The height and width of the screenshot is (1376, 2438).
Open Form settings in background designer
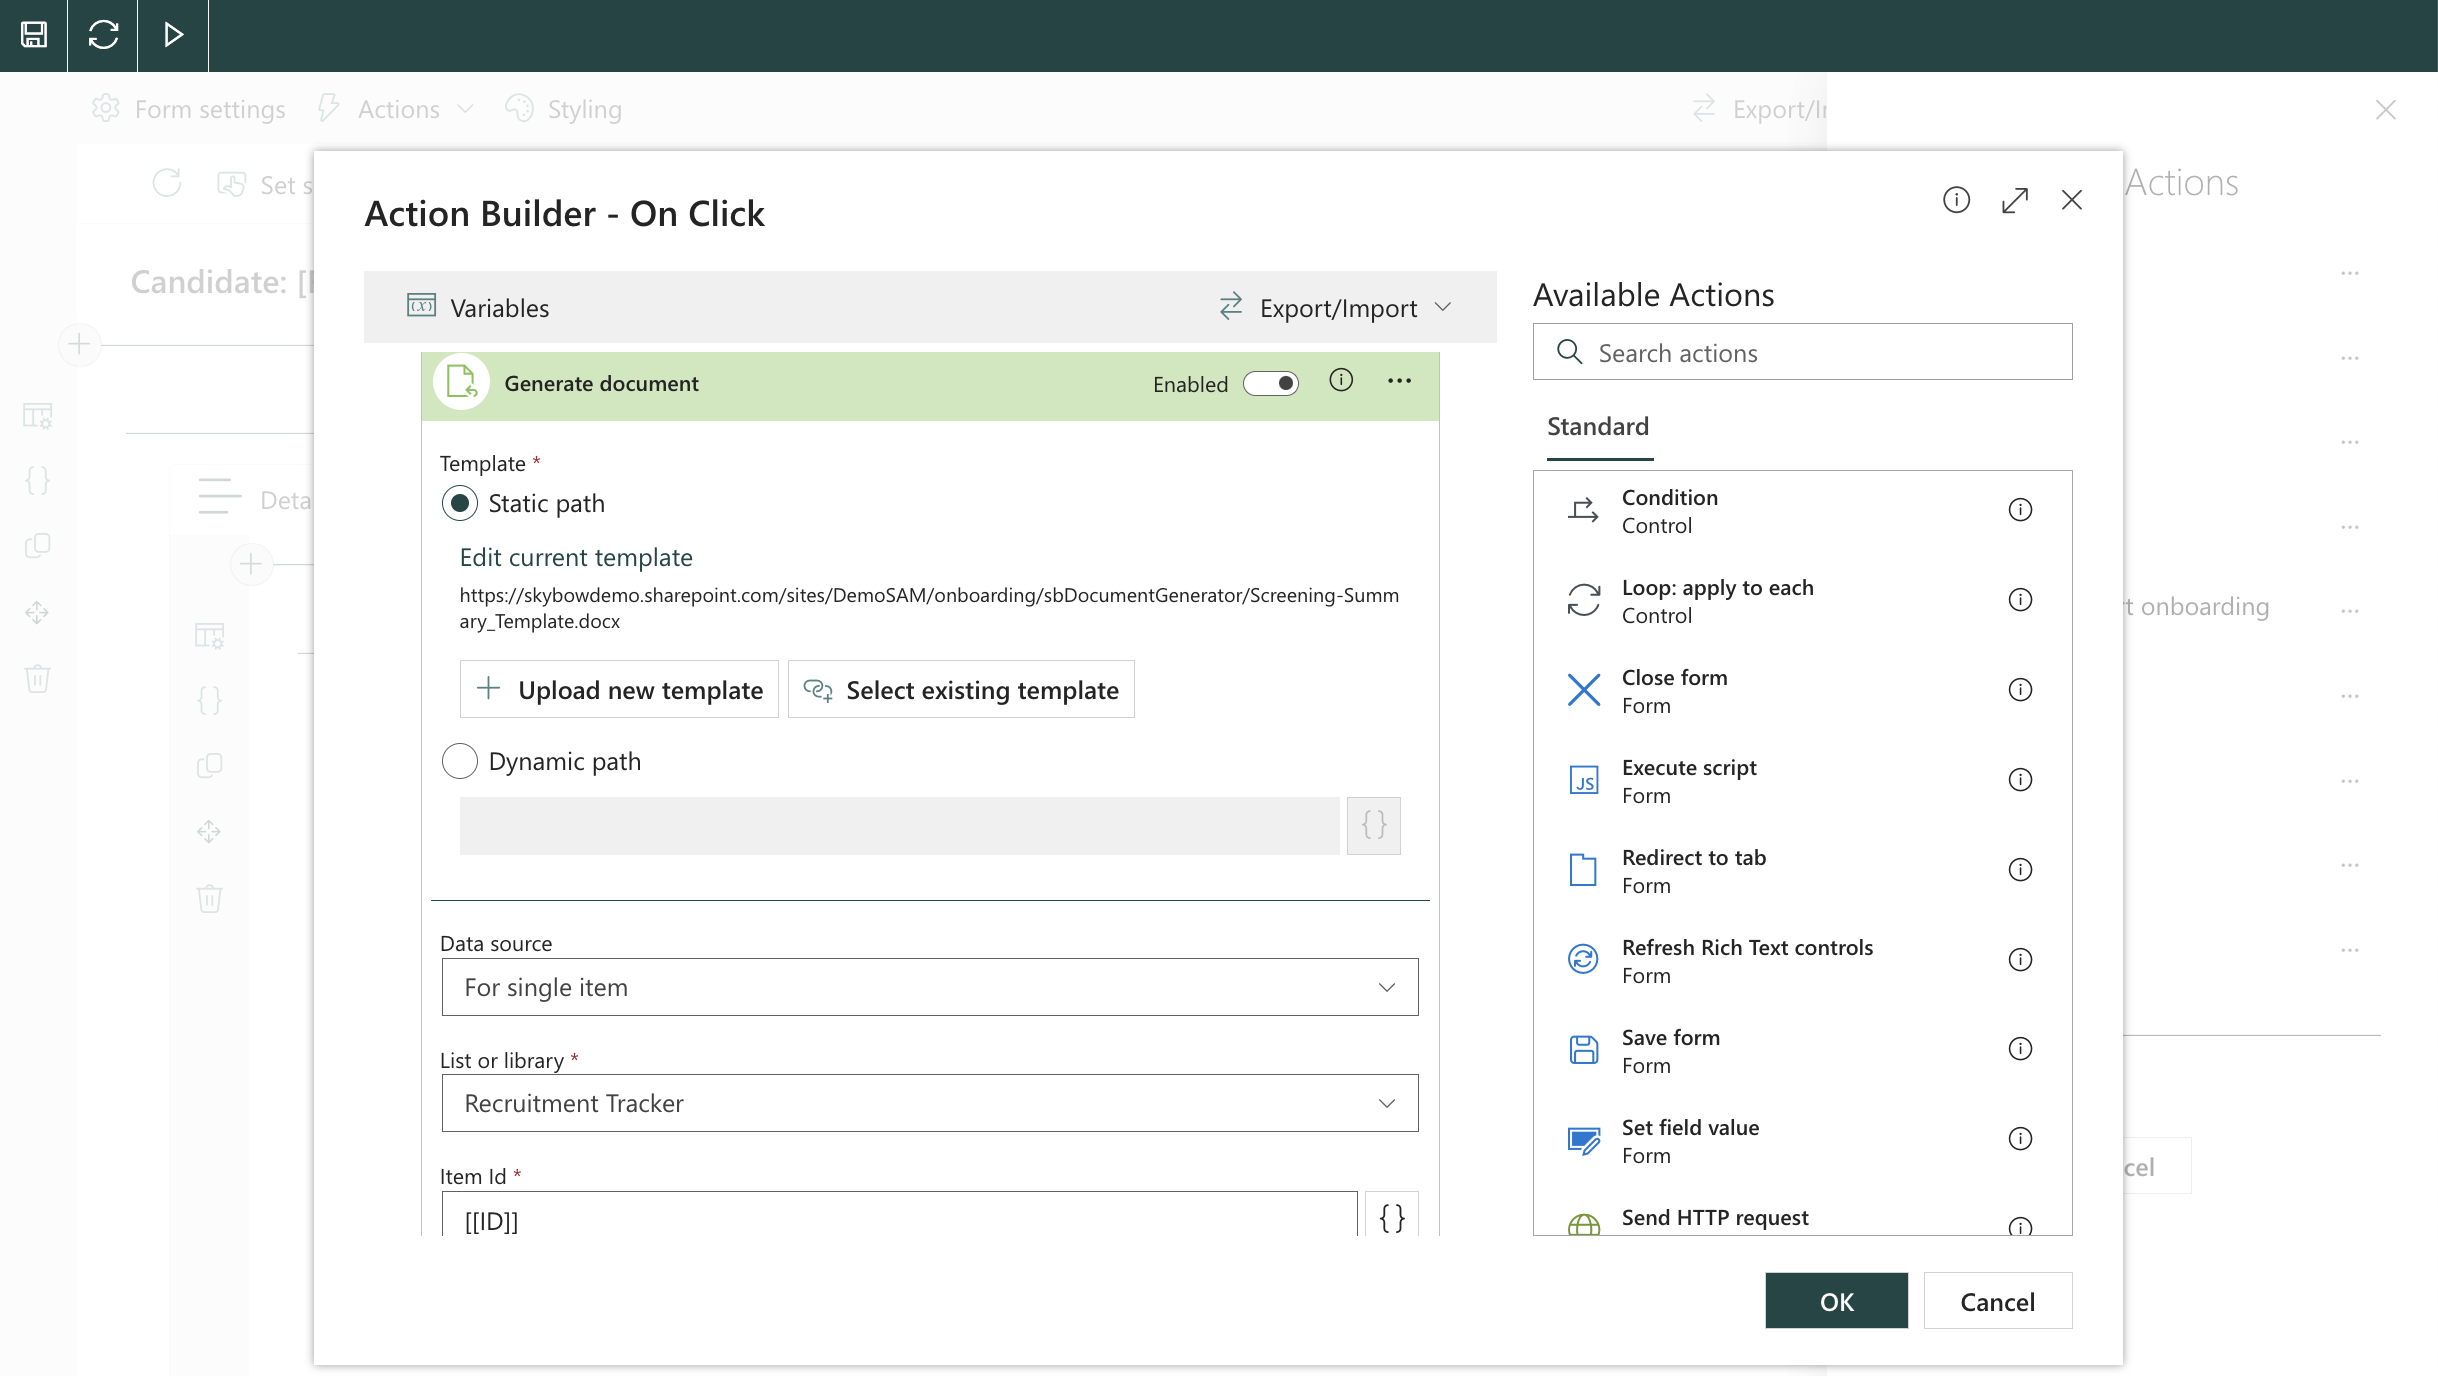coord(188,109)
